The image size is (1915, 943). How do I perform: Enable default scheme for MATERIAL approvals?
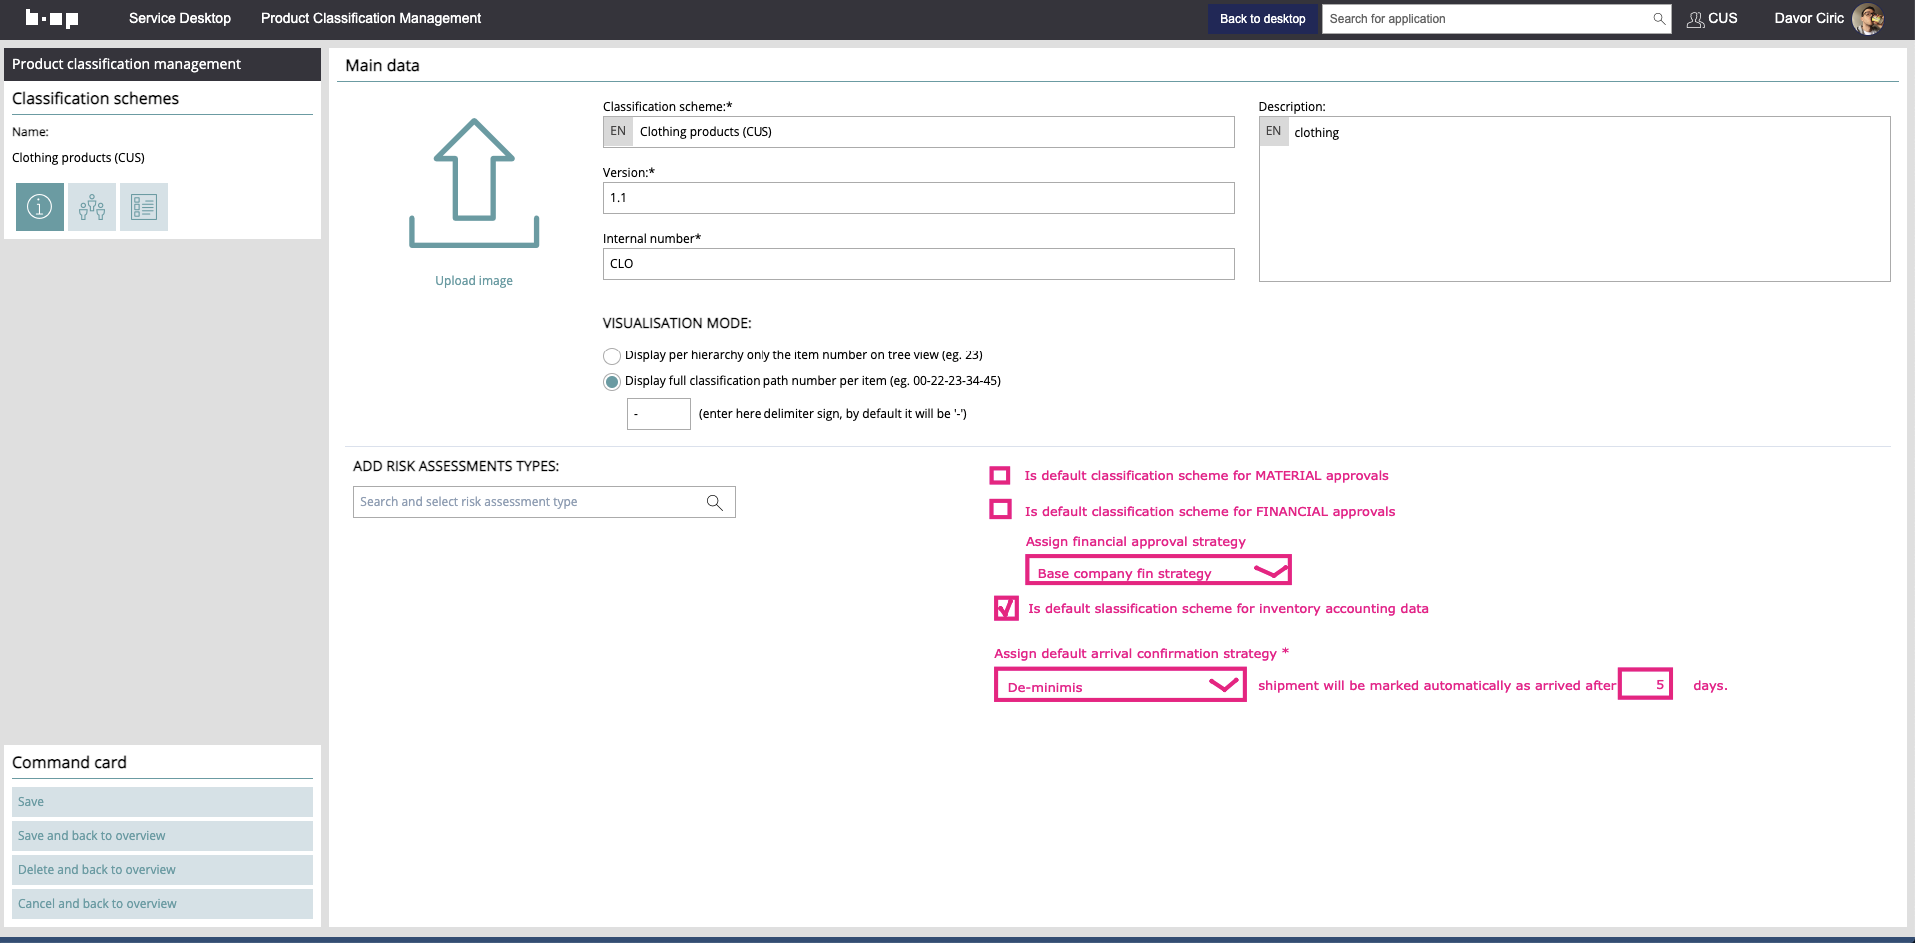coord(1000,476)
